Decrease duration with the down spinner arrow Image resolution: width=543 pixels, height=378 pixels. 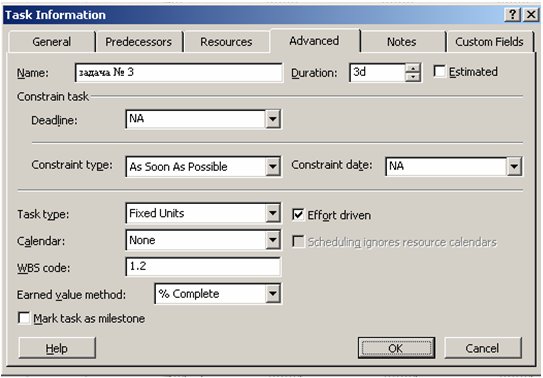click(x=412, y=76)
